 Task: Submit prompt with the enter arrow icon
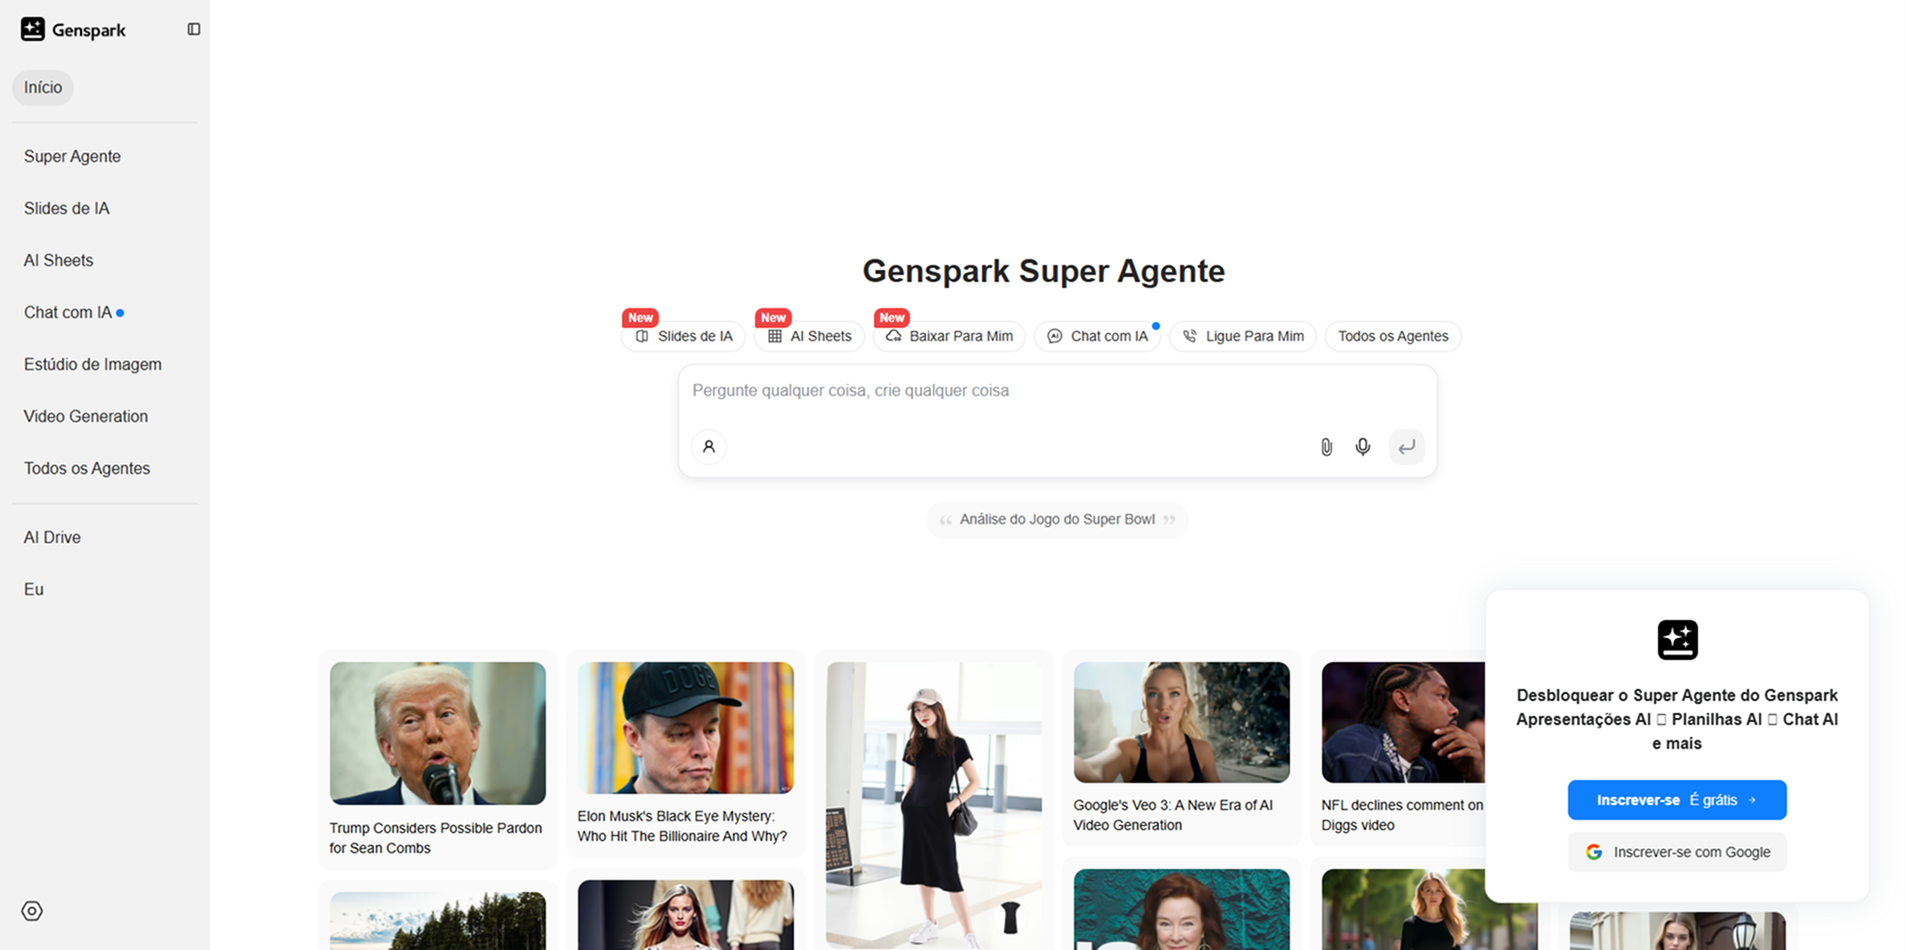click(x=1406, y=447)
